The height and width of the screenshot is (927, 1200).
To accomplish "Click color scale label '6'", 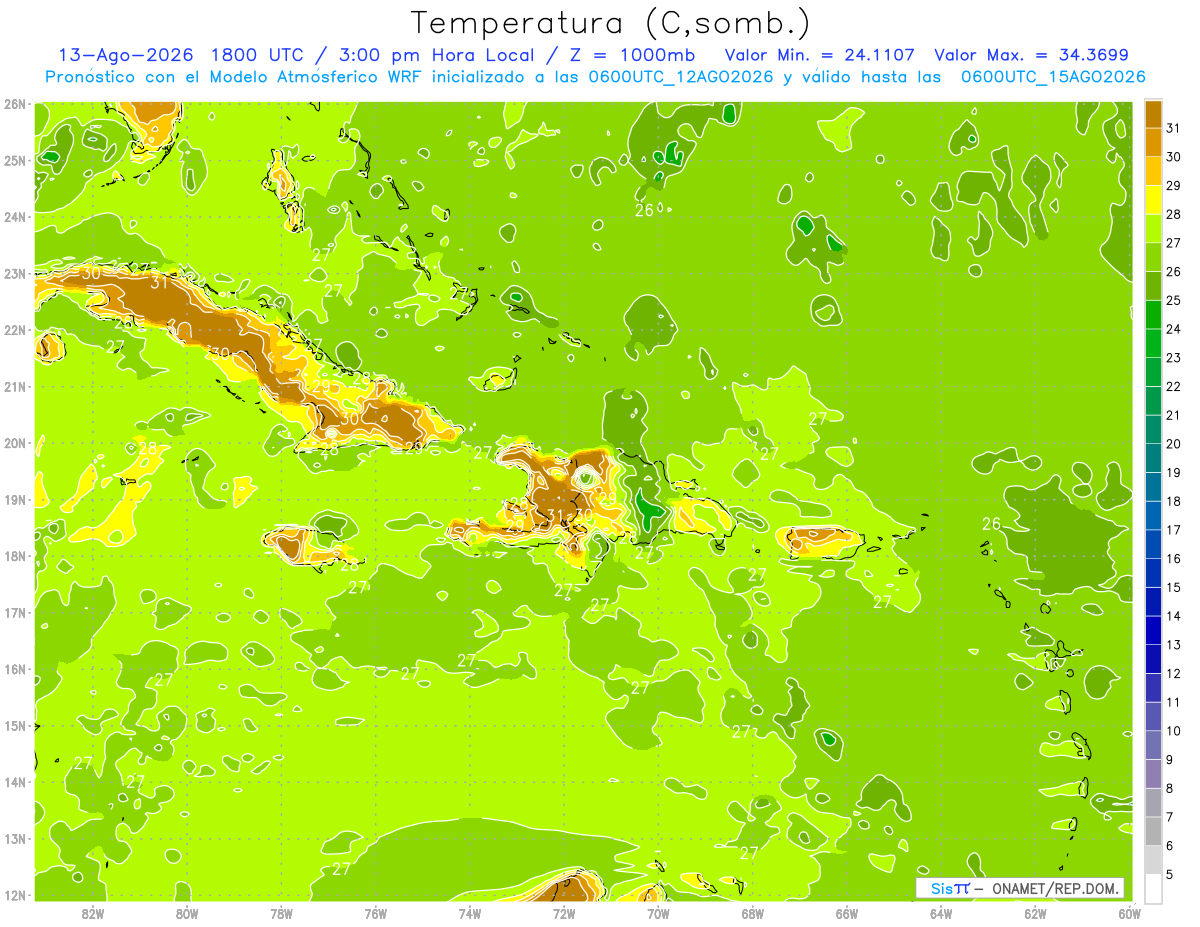I will coord(1170,846).
